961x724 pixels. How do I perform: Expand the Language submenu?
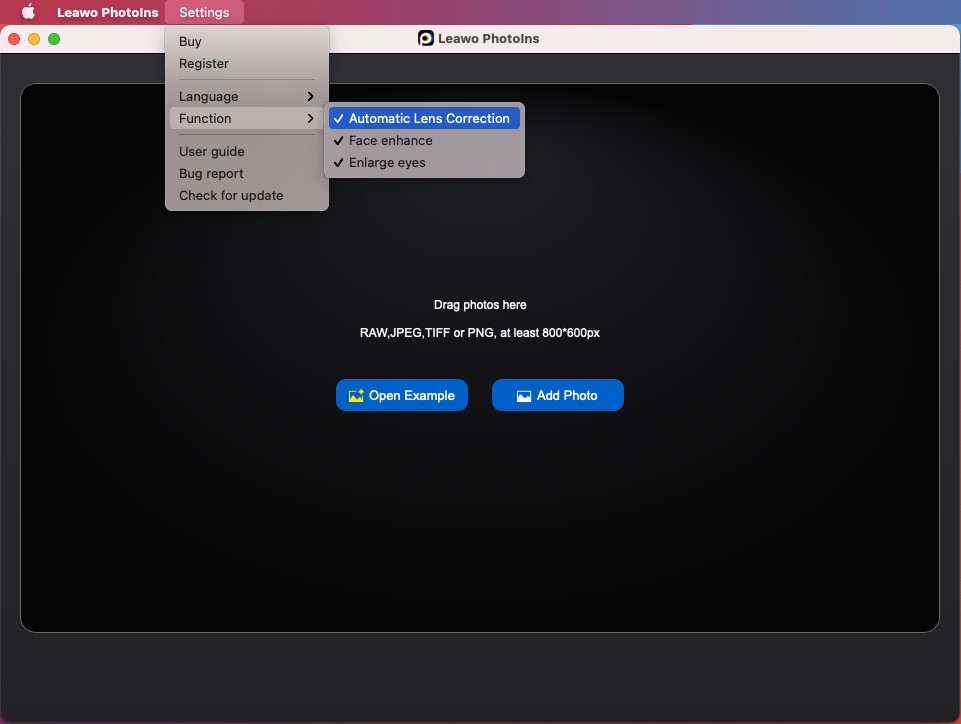click(246, 97)
